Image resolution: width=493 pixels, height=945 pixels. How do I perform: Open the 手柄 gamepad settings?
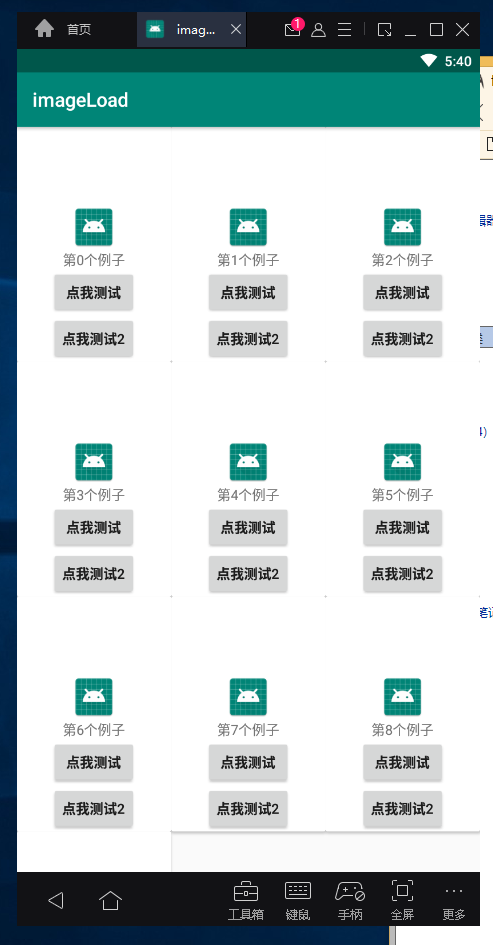[350, 901]
